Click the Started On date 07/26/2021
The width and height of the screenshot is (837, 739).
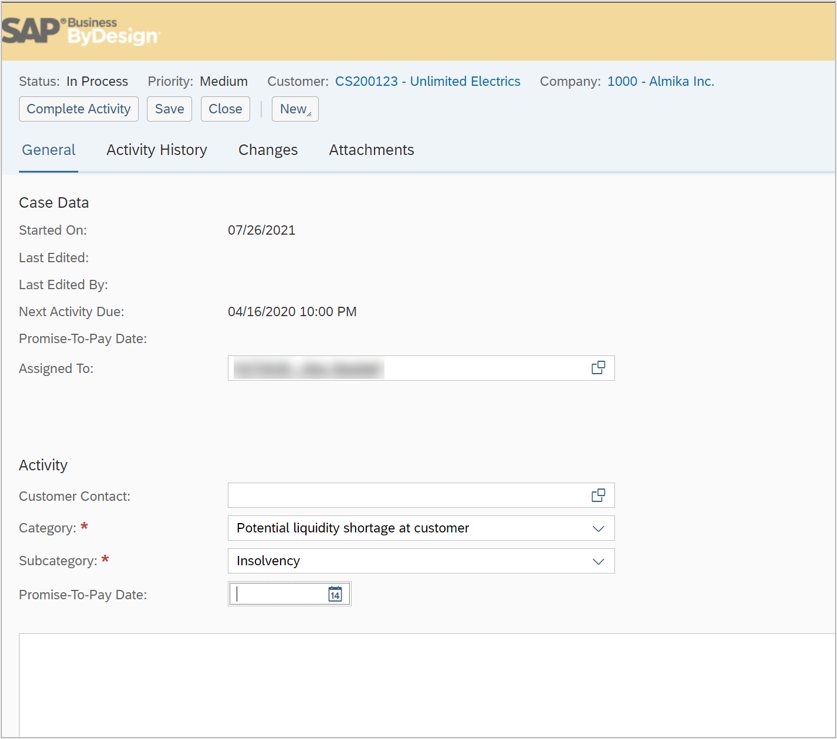point(262,230)
